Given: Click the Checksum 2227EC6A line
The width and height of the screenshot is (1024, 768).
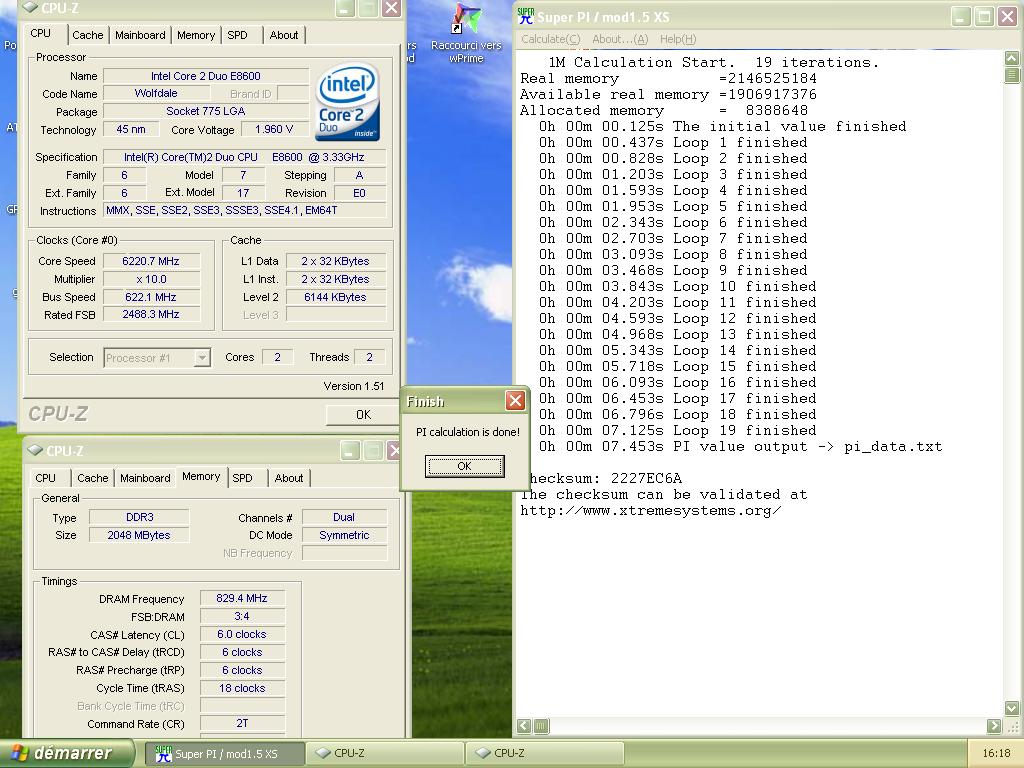Looking at the screenshot, I should [x=601, y=479].
